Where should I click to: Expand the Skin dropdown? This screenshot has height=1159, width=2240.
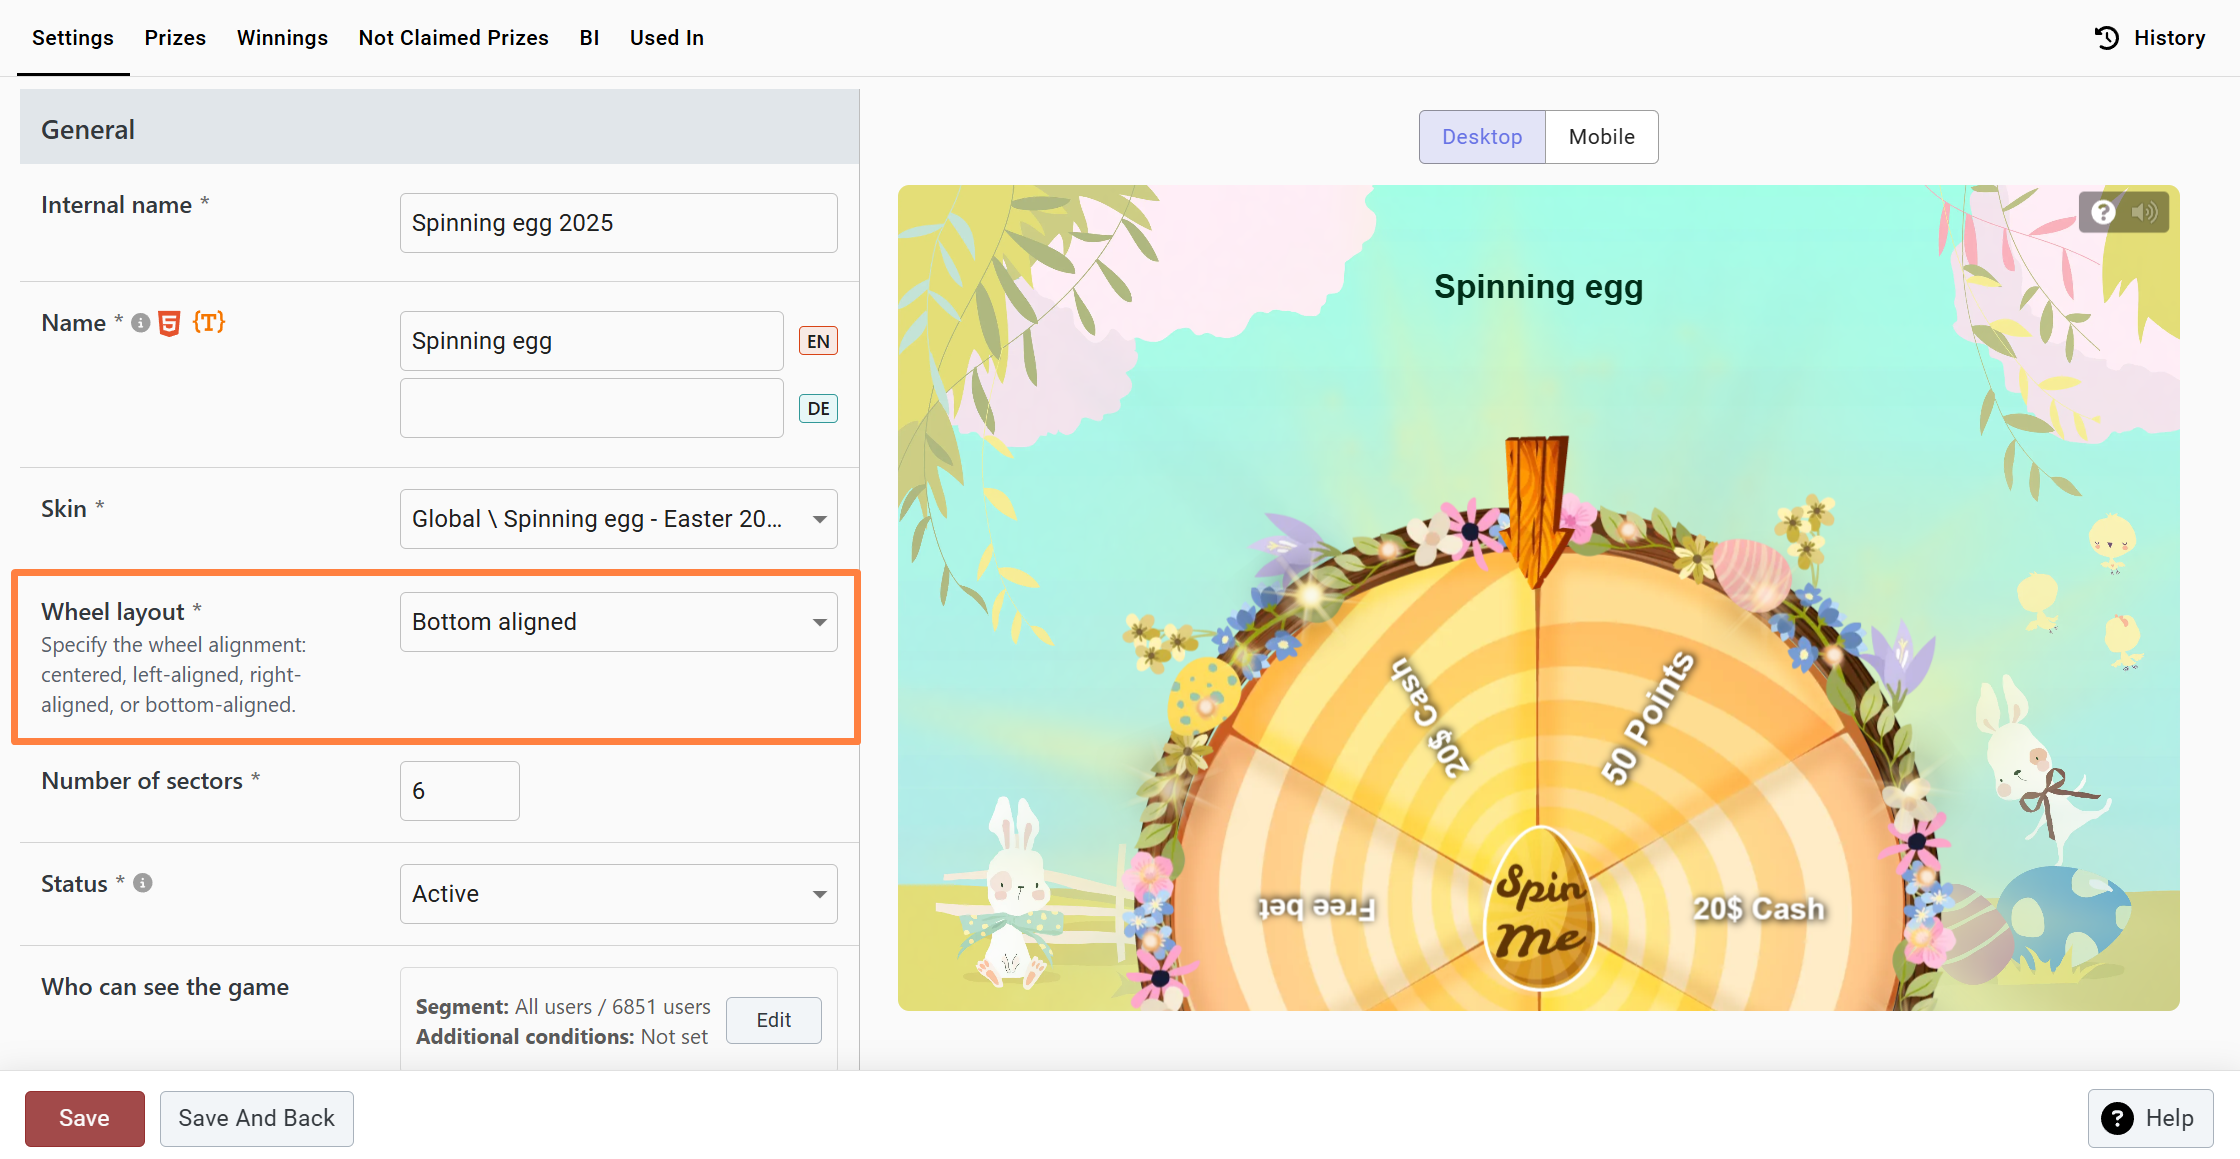[618, 519]
